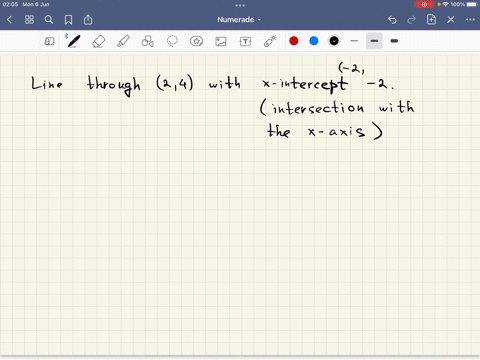The height and width of the screenshot is (360, 480).
Task: Go back with the left chevron
Action: 9,20
